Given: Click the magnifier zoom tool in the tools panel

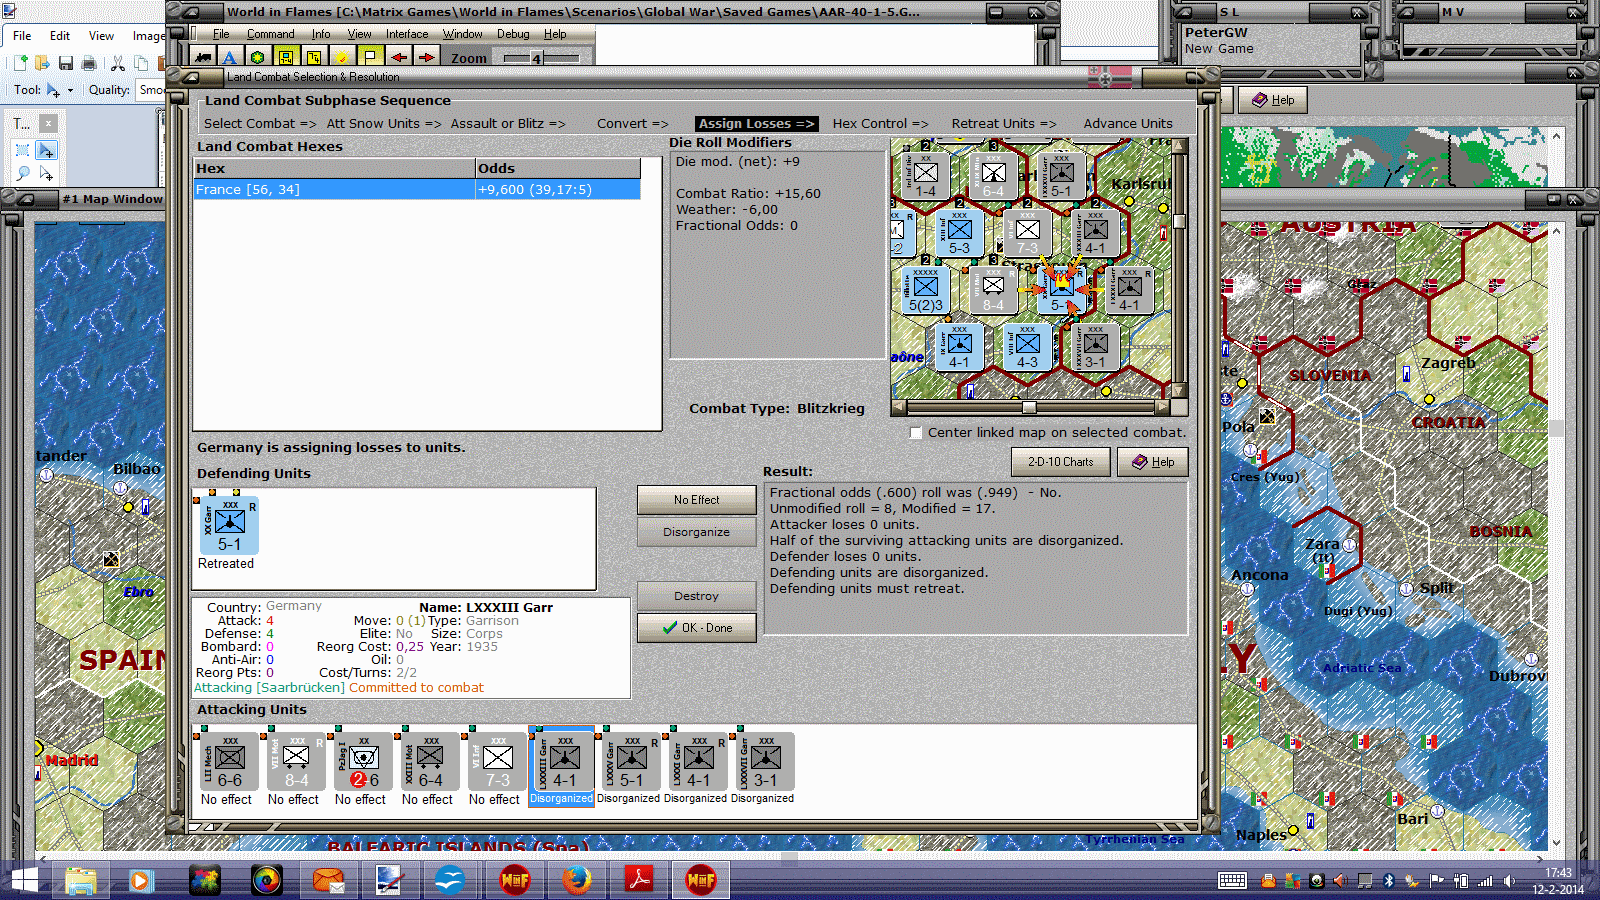Looking at the screenshot, I should pos(23,173).
